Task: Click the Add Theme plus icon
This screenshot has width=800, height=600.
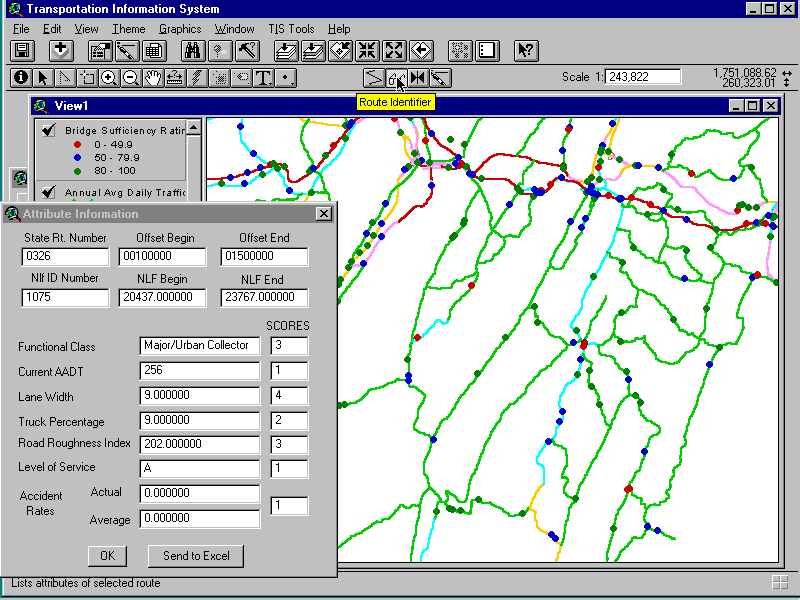Action: tap(61, 51)
